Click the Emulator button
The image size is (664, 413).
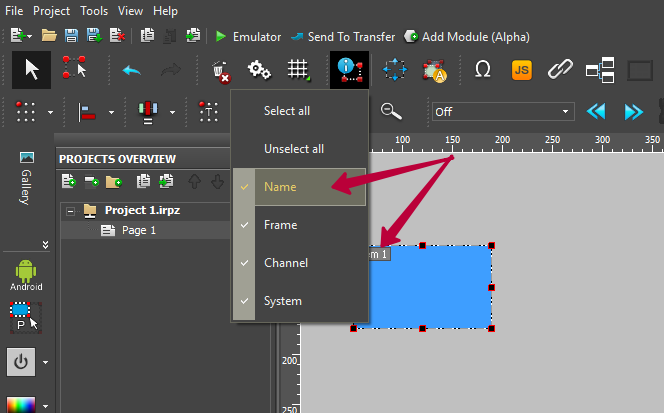coord(248,36)
